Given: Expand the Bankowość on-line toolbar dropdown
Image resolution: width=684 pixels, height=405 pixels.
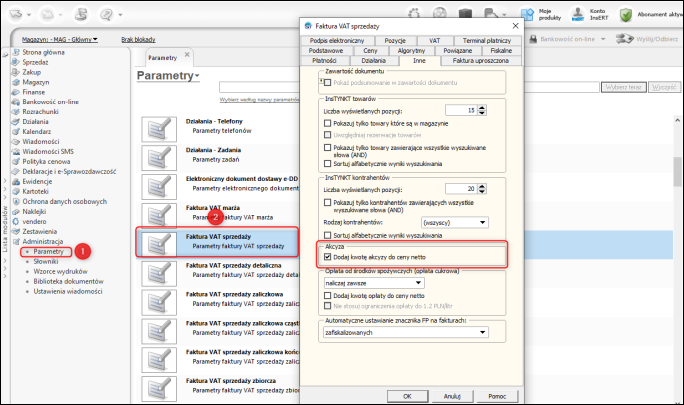Looking at the screenshot, I should coord(603,39).
